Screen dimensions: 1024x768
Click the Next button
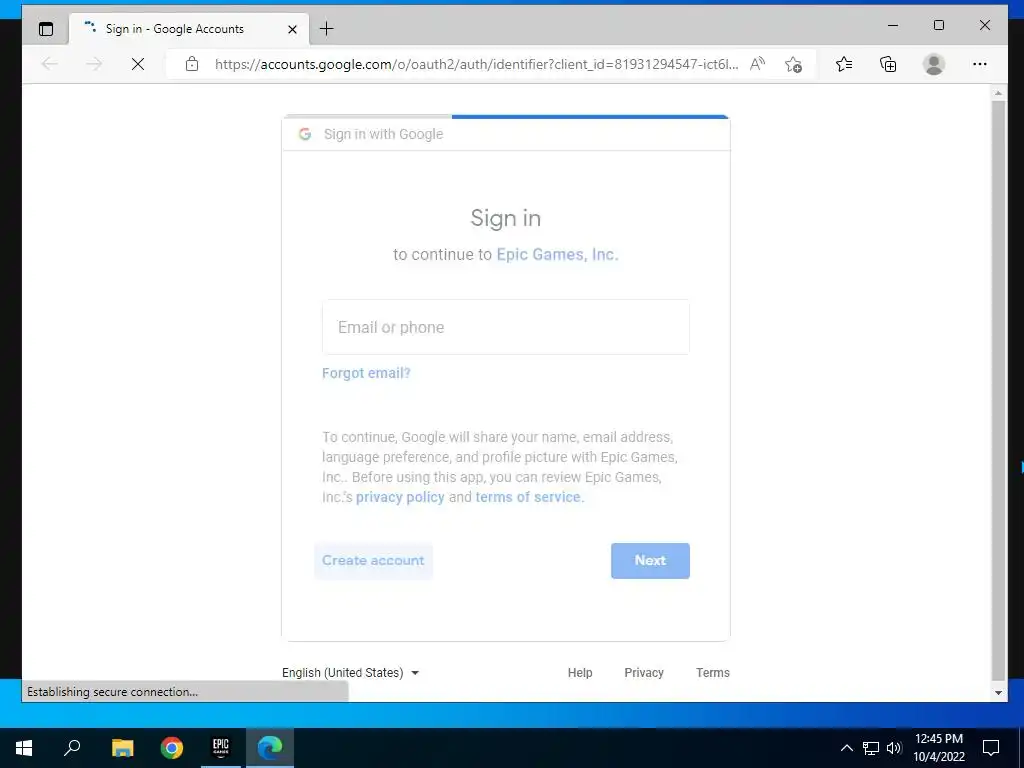[650, 560]
